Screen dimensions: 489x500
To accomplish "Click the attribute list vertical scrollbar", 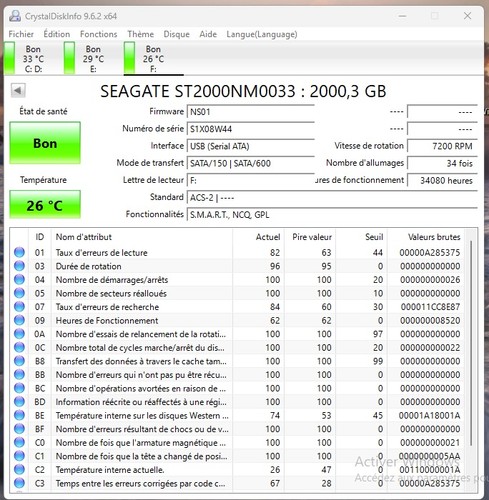I will (471, 343).
